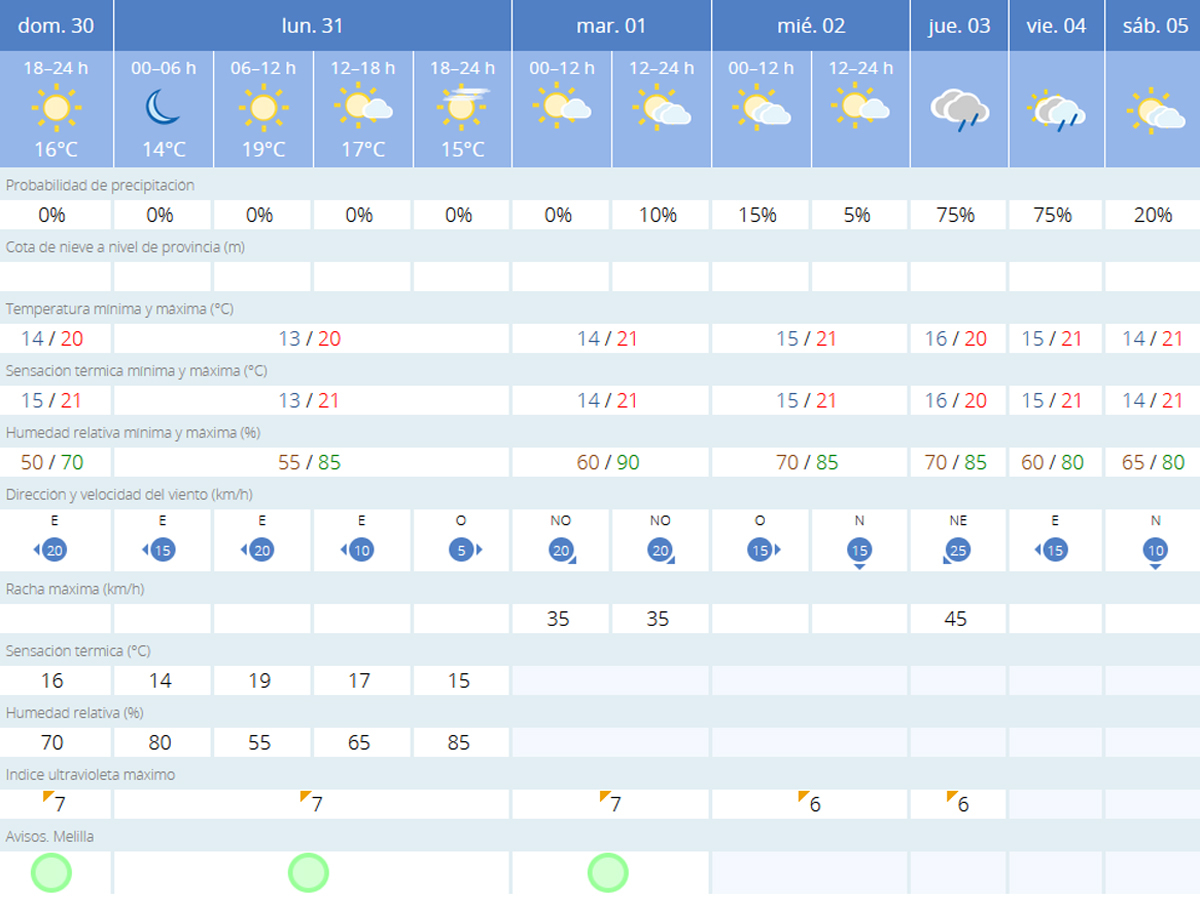Click the 'Probabilidad de precipitación' row label
The height and width of the screenshot is (900, 1200).
click(x=101, y=185)
